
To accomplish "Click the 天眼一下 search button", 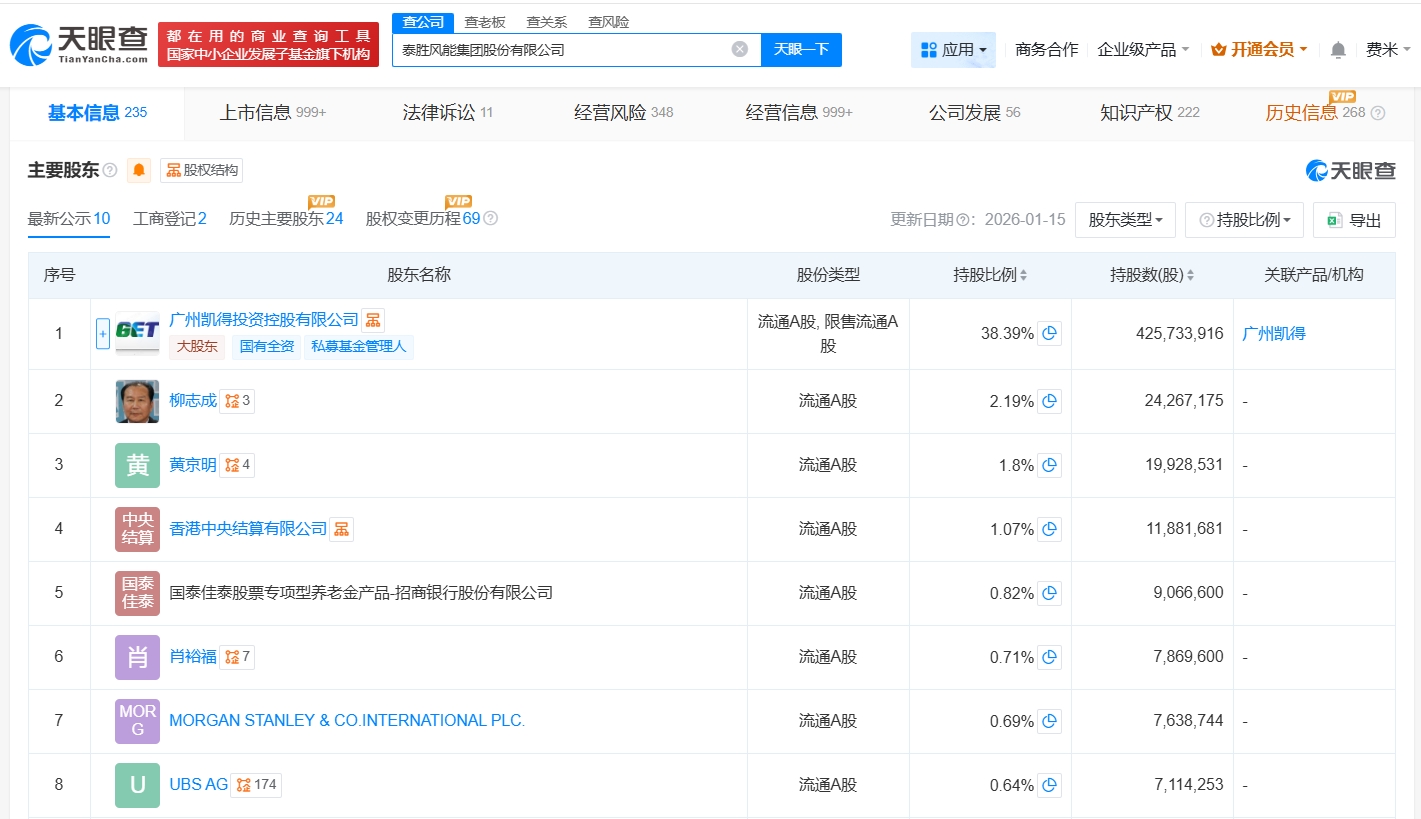I will click(x=801, y=49).
